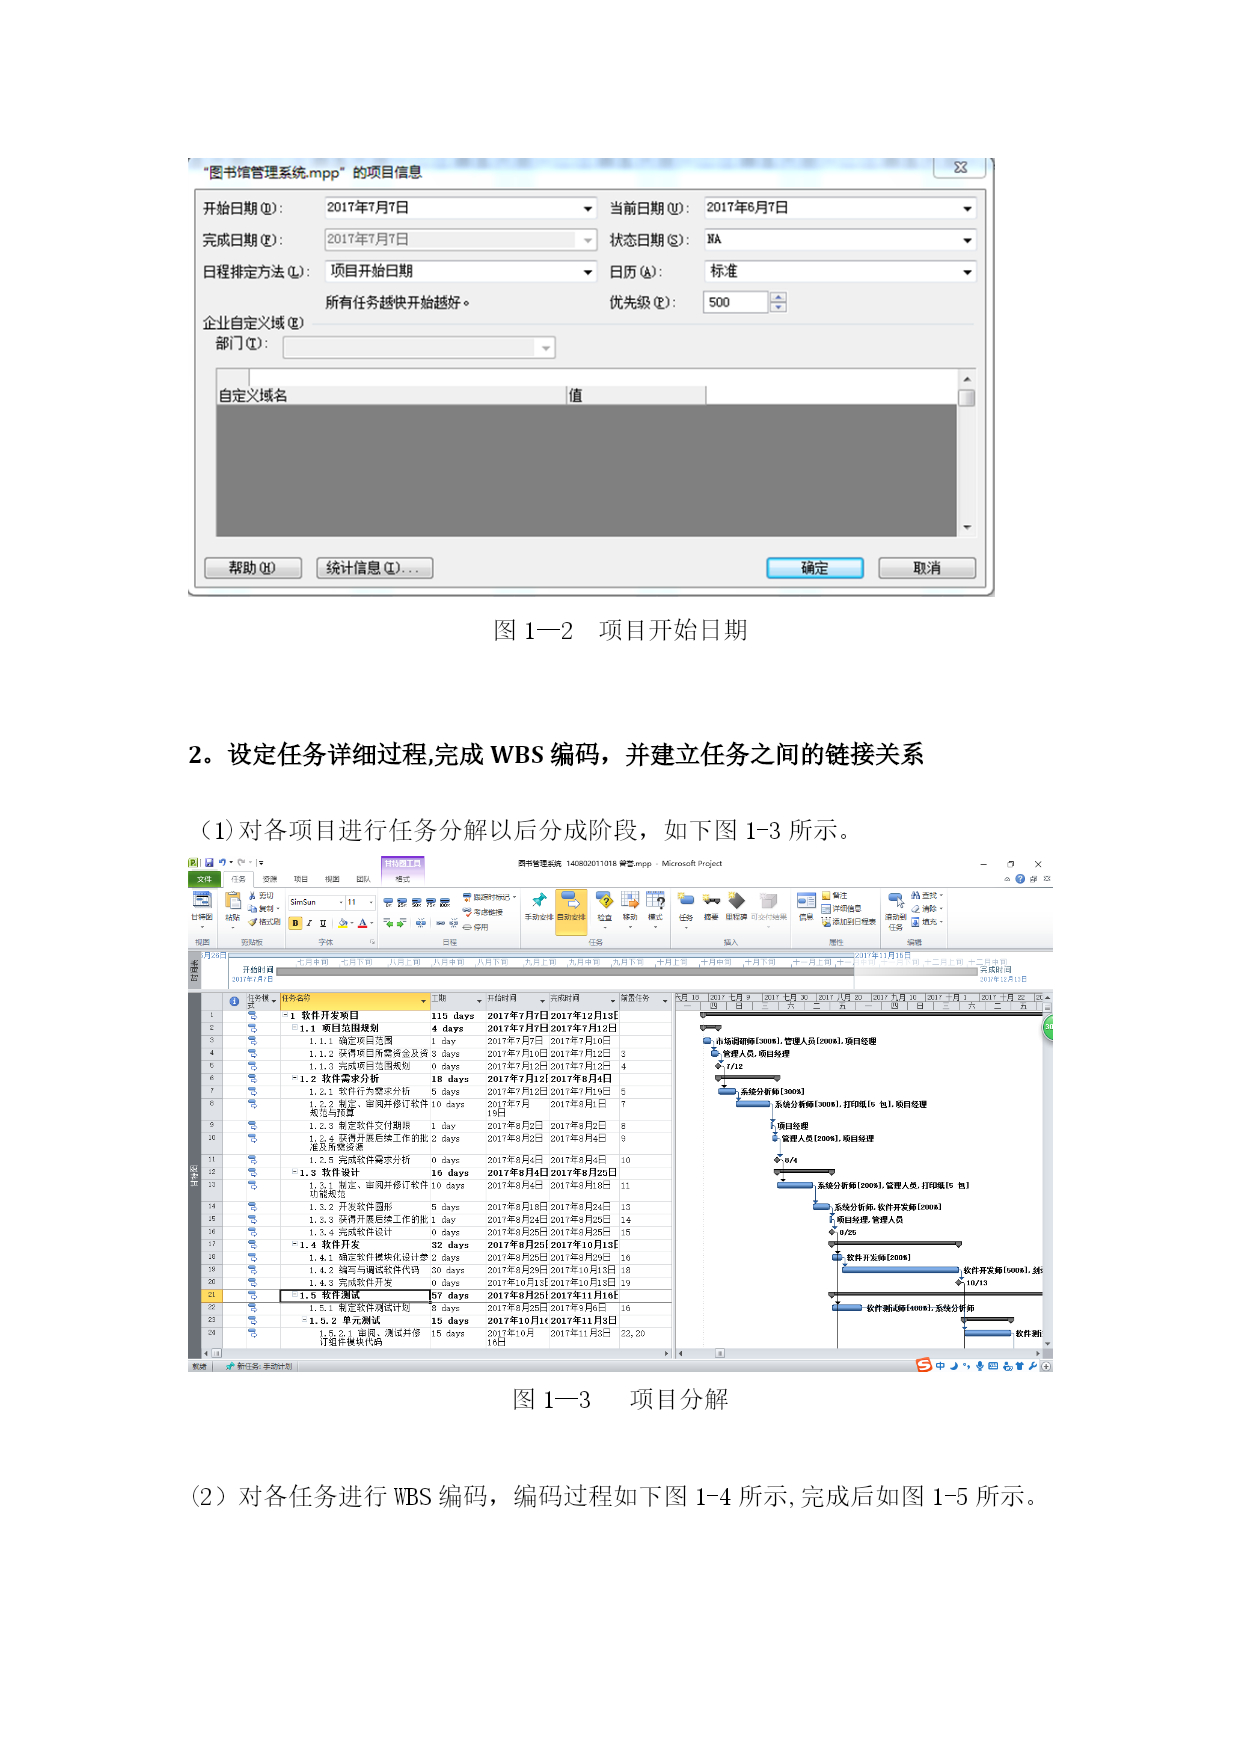Viewport: 1241px width, 1754px height.
Task: Click the Help (帮助) button in dialog
Action: [253, 568]
